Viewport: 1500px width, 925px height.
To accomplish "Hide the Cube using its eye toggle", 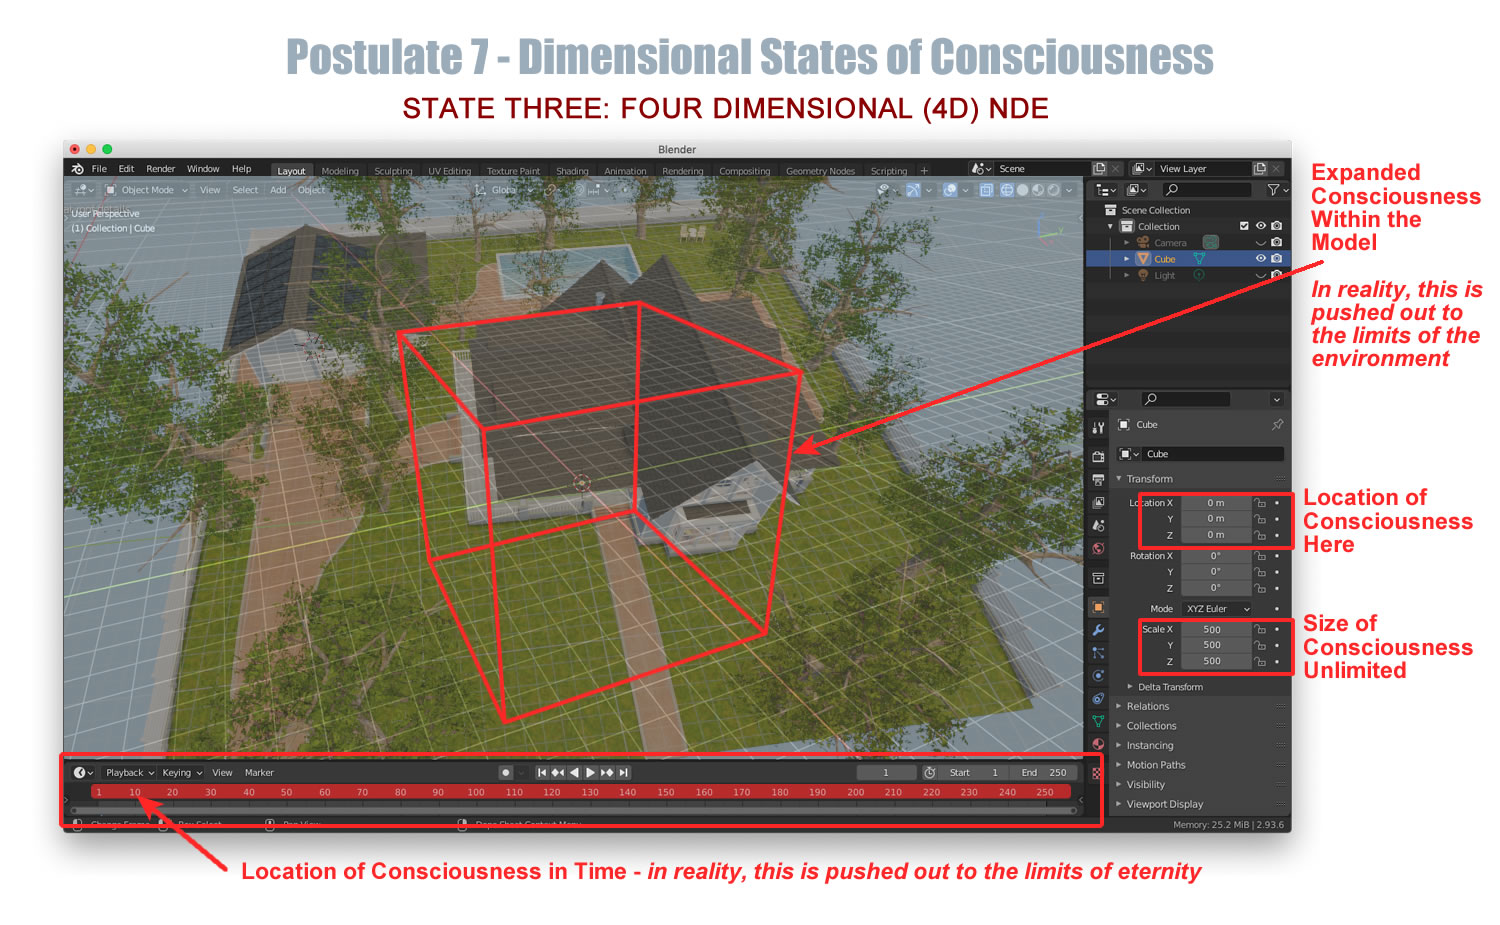I will point(1261,259).
